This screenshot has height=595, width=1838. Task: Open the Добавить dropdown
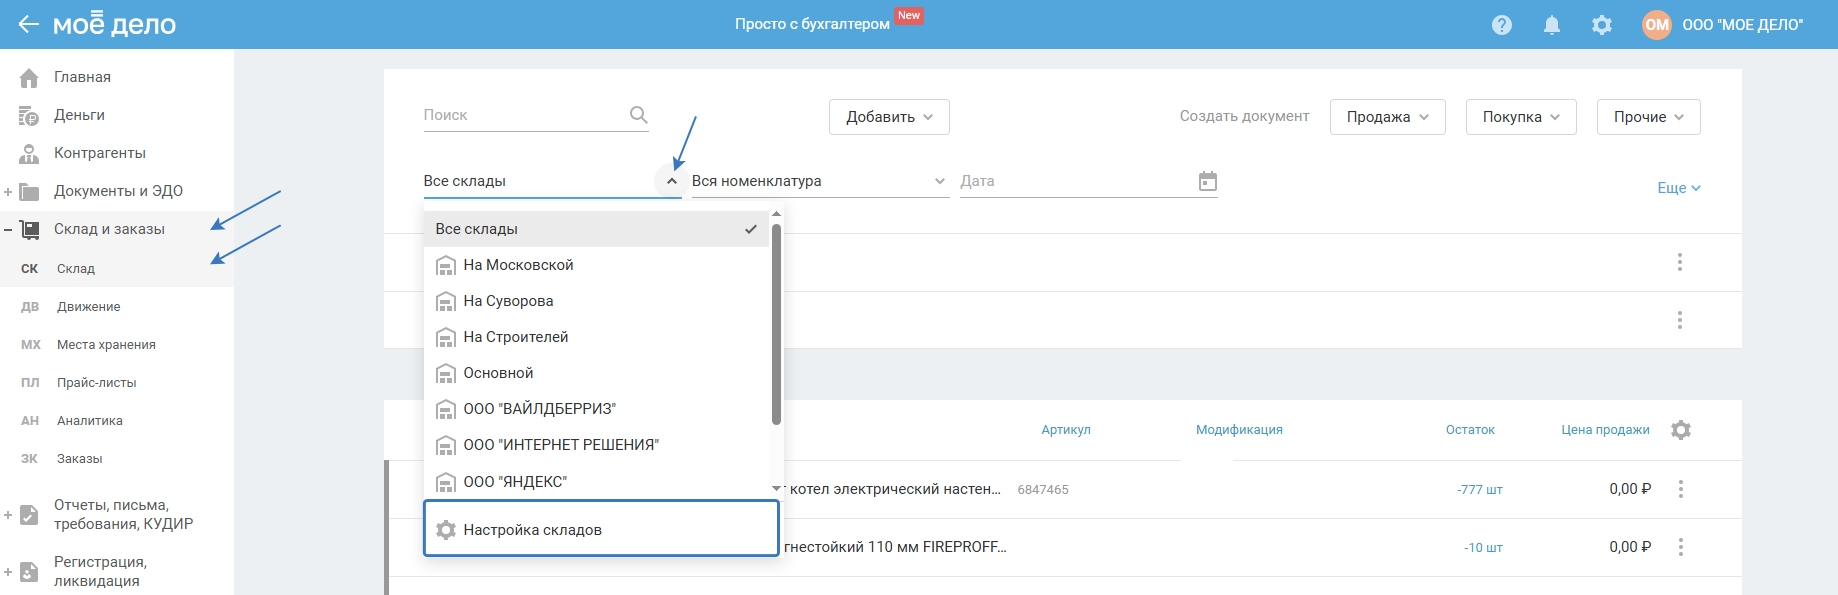[x=889, y=117]
